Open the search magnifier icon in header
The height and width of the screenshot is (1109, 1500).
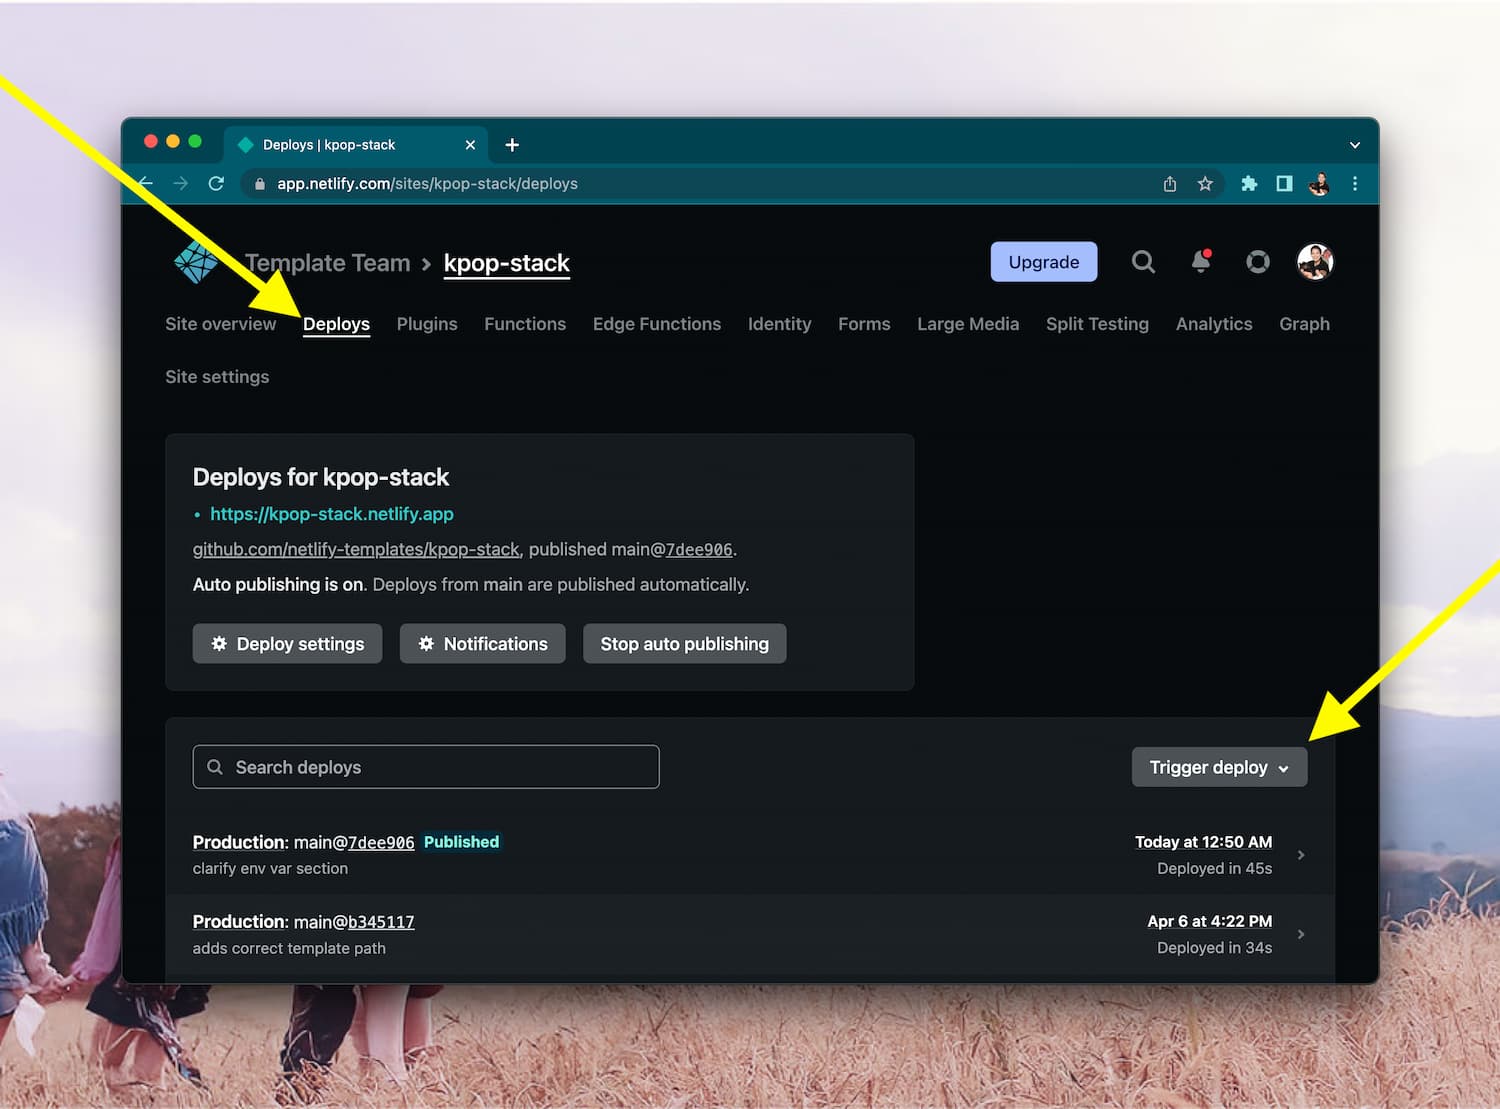point(1143,262)
